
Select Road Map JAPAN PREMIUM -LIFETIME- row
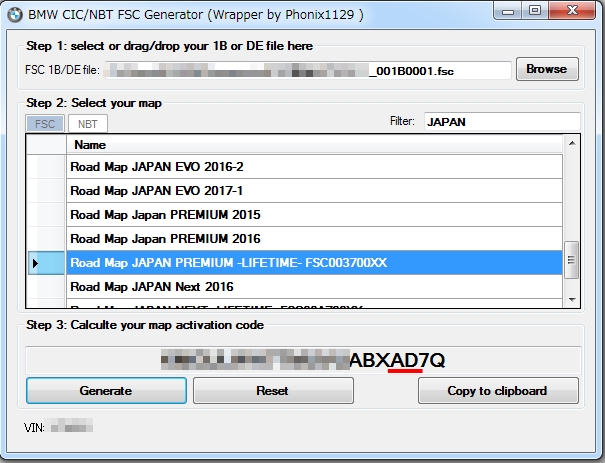click(x=314, y=263)
